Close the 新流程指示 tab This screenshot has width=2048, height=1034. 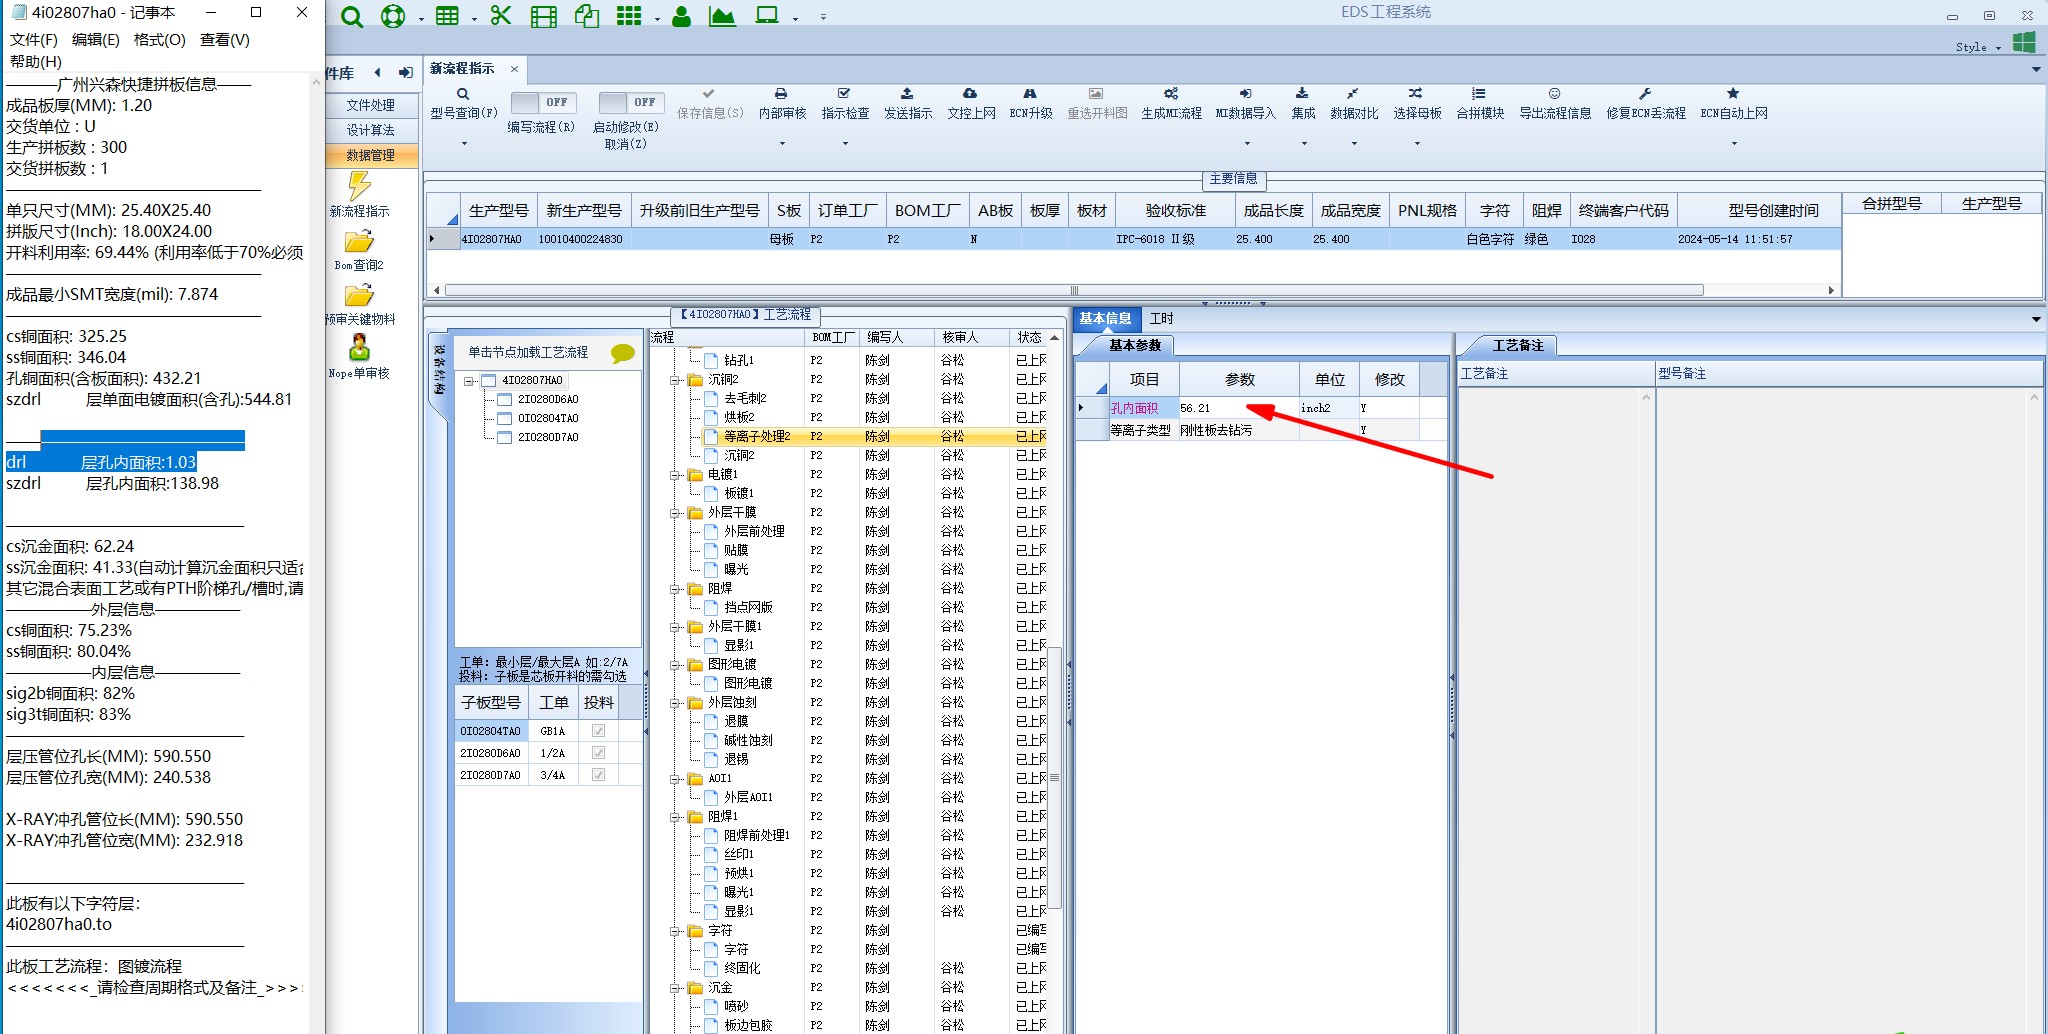(514, 69)
